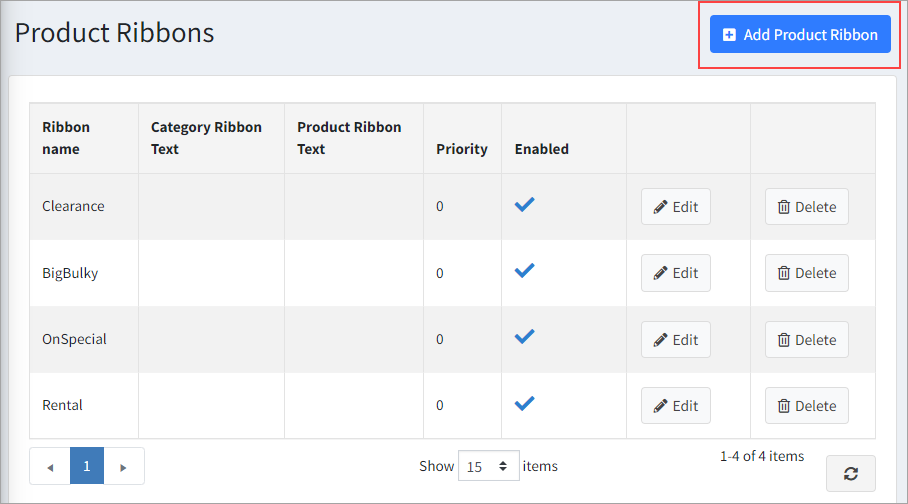Click the refresh icon below the table

pos(850,474)
